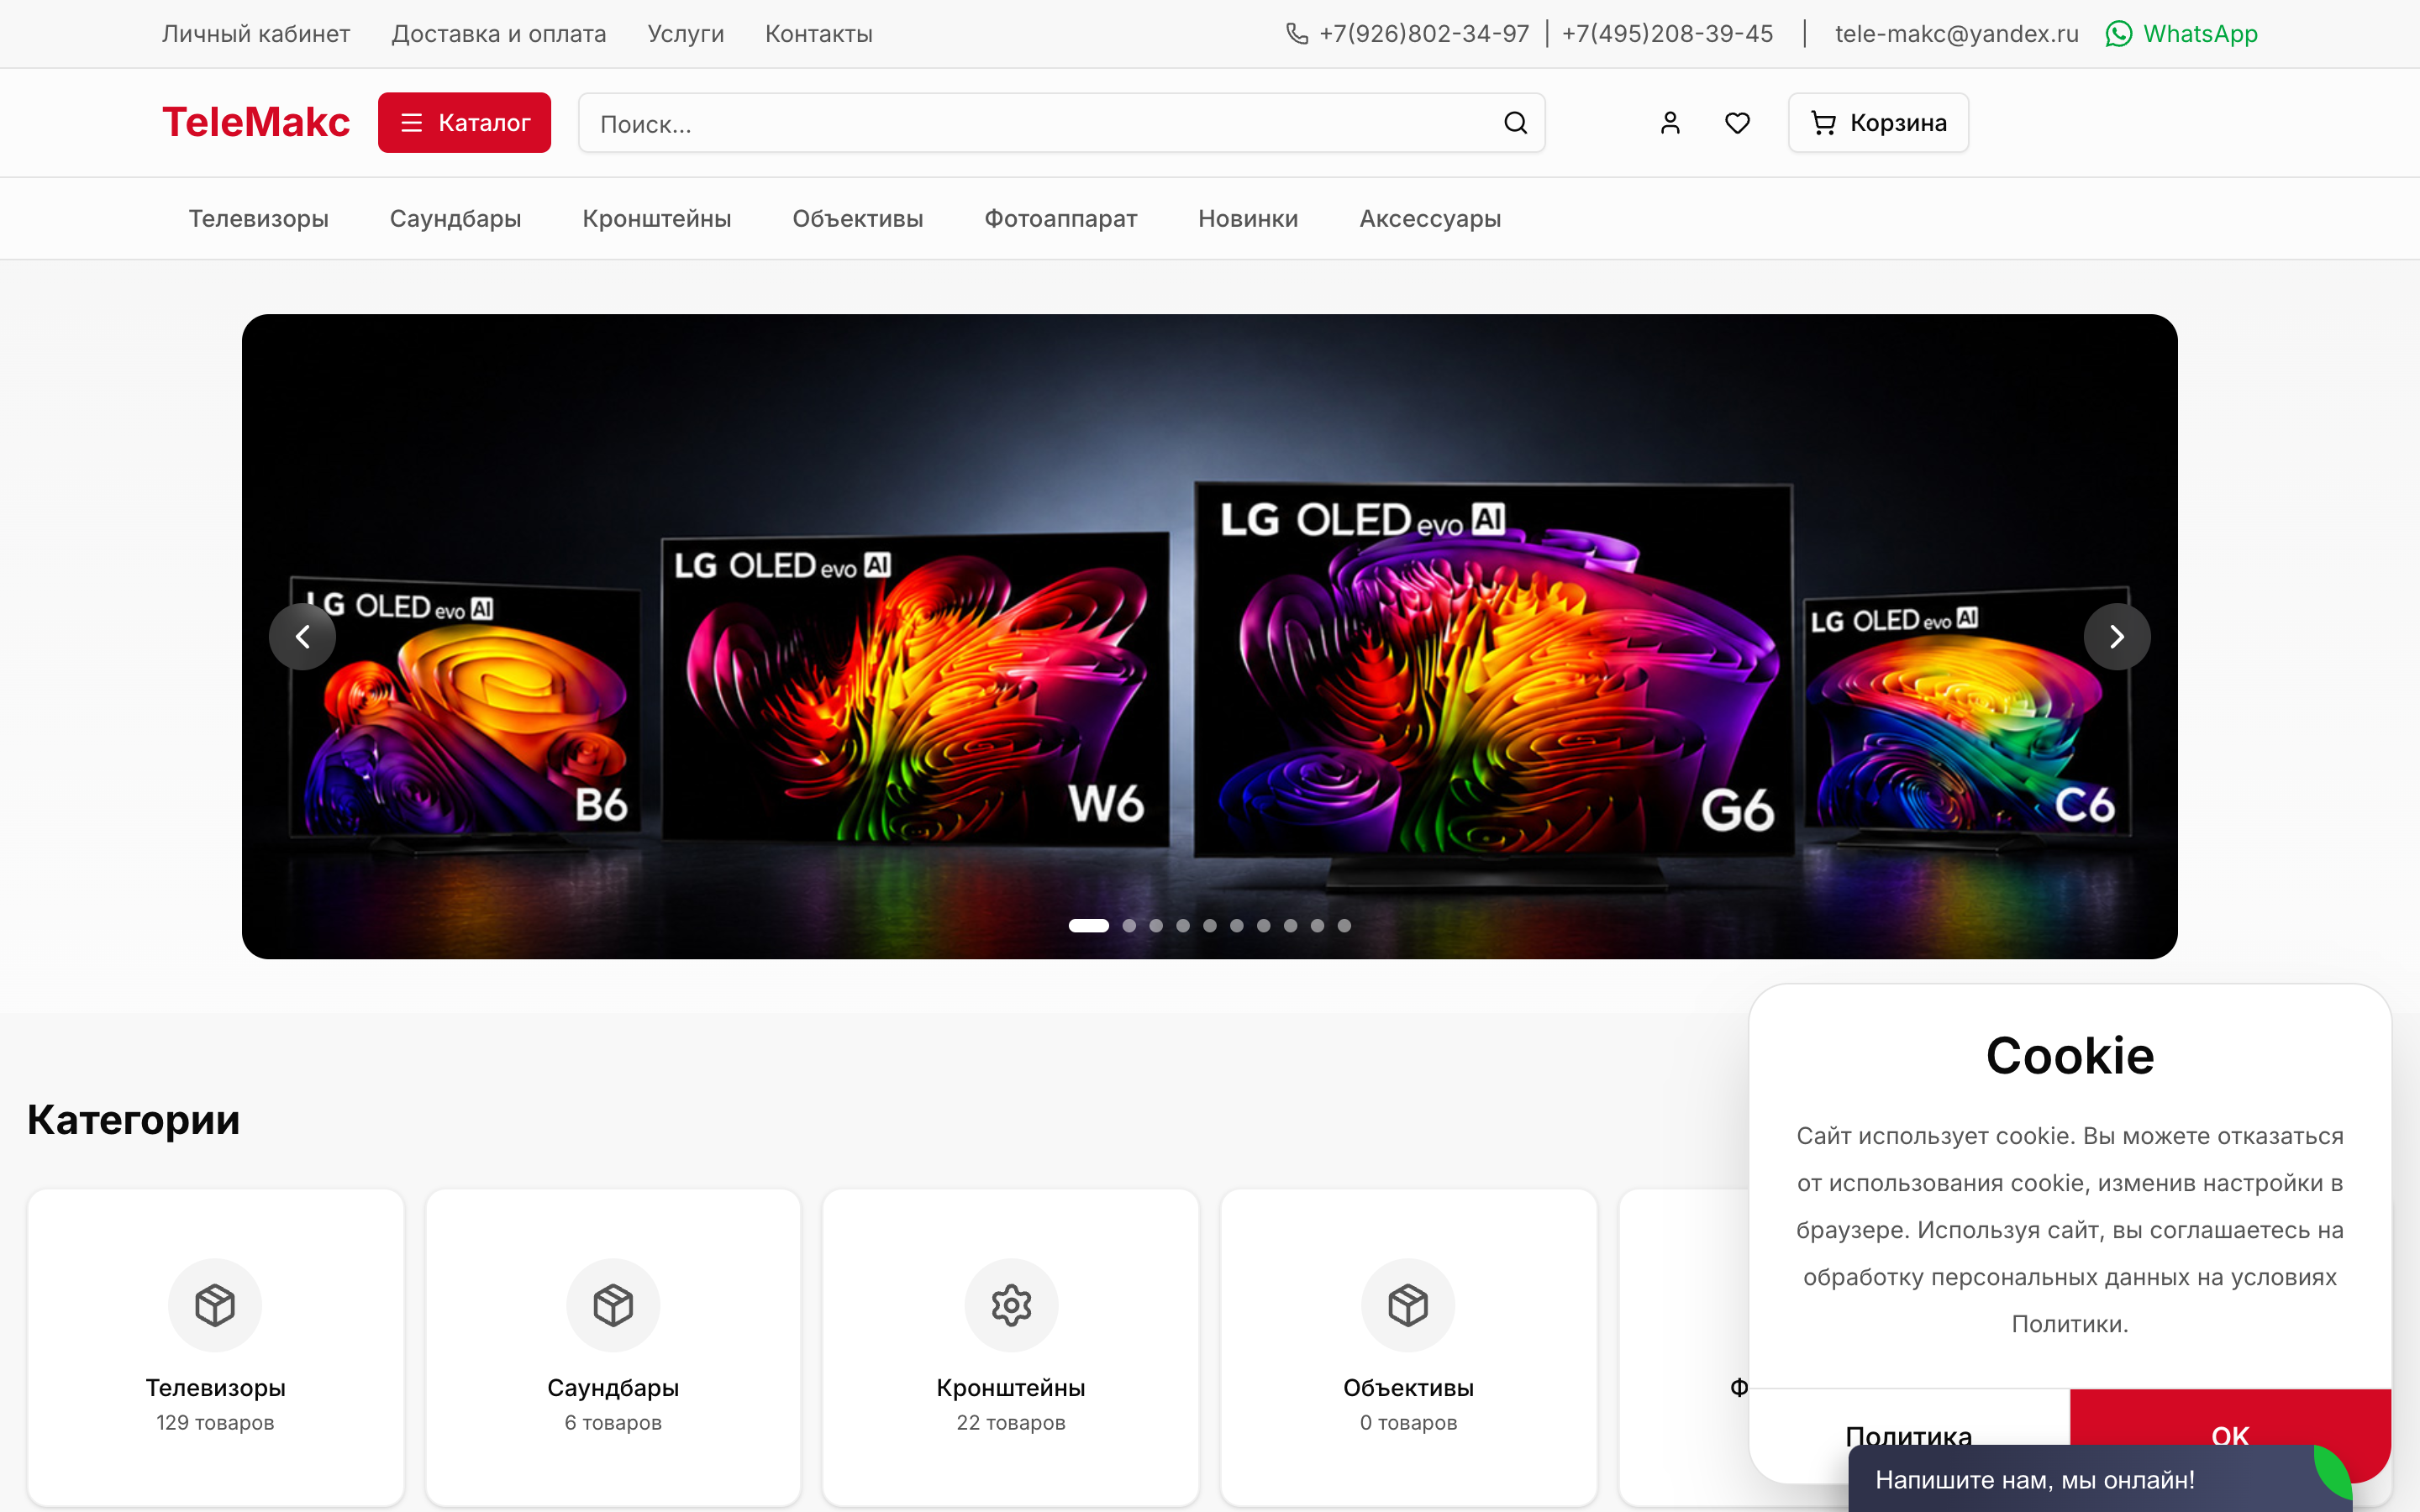Screen dimensions: 2420x1512
Task: Click the Поиск search input field
Action: click(x=1062, y=123)
